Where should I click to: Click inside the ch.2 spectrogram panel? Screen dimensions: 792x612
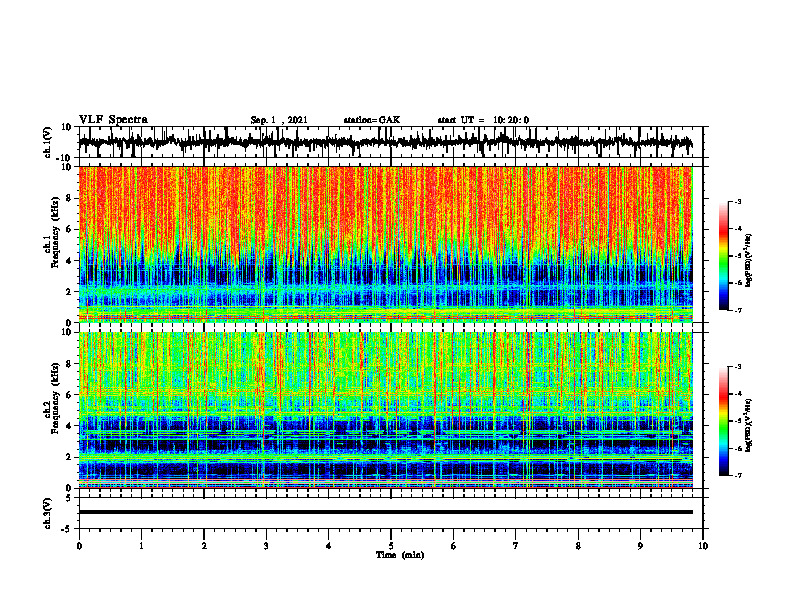coord(385,410)
